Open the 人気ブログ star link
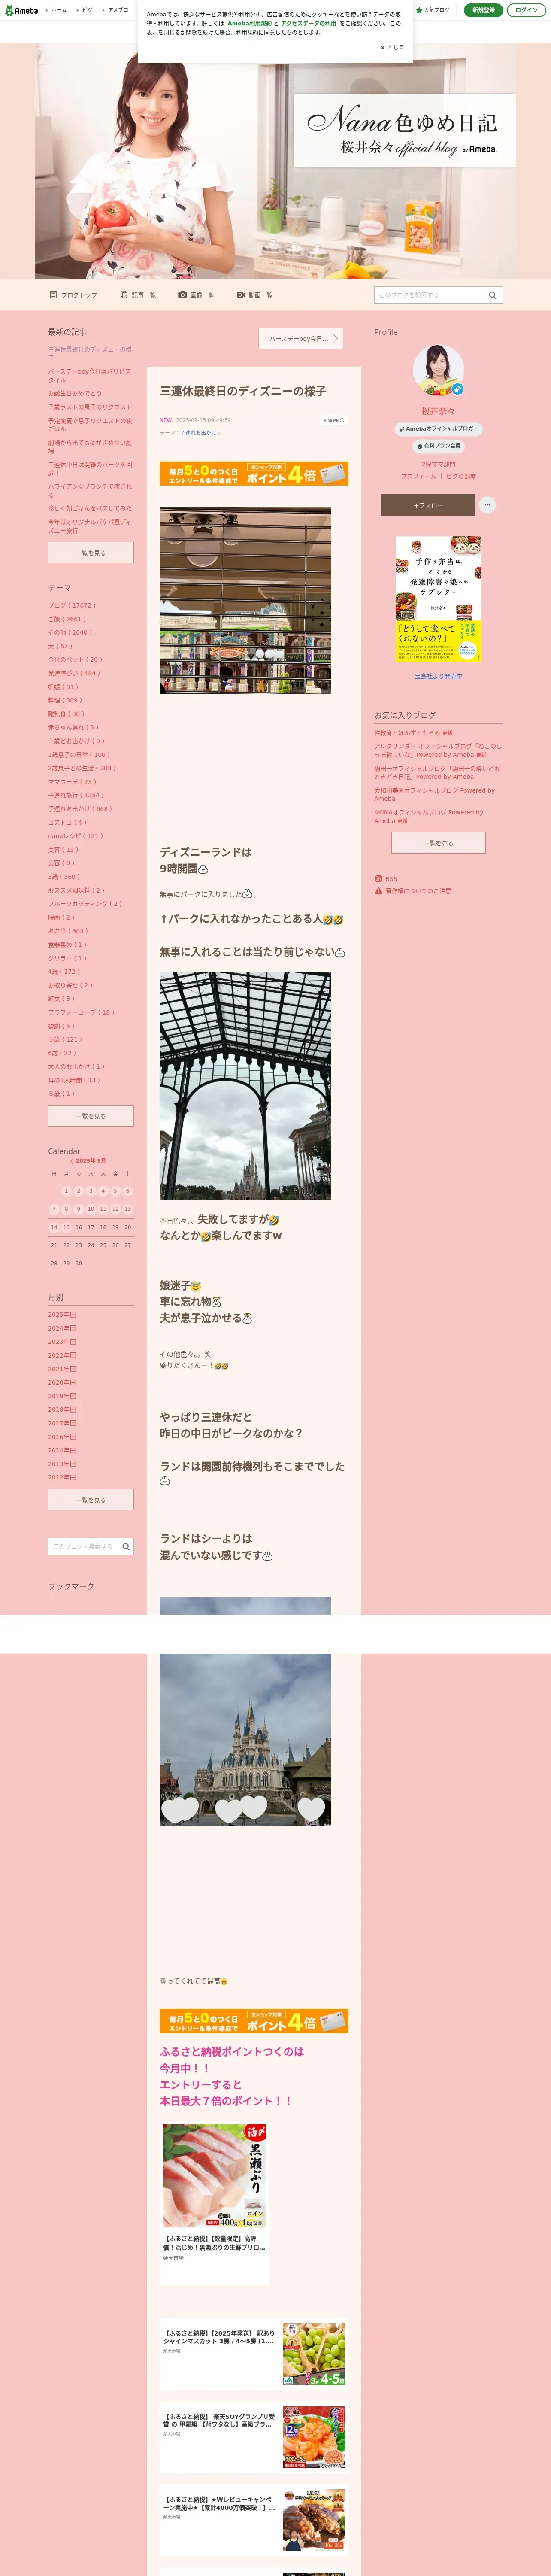Image resolution: width=551 pixels, height=2576 pixels. click(x=433, y=10)
